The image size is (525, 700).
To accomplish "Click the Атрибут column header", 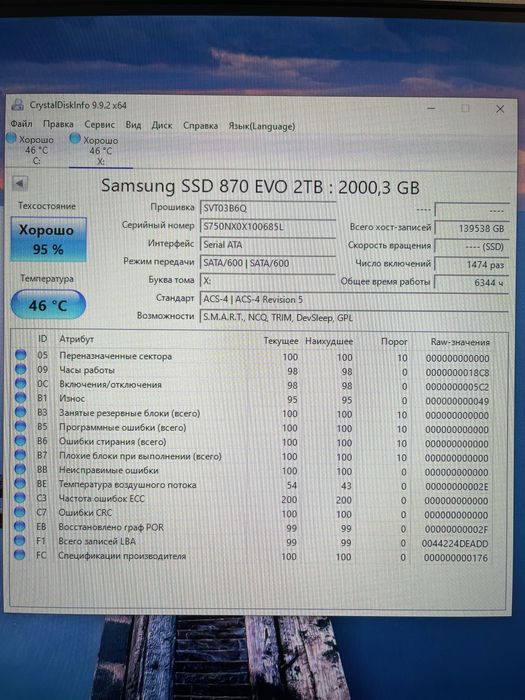I will click(77, 339).
